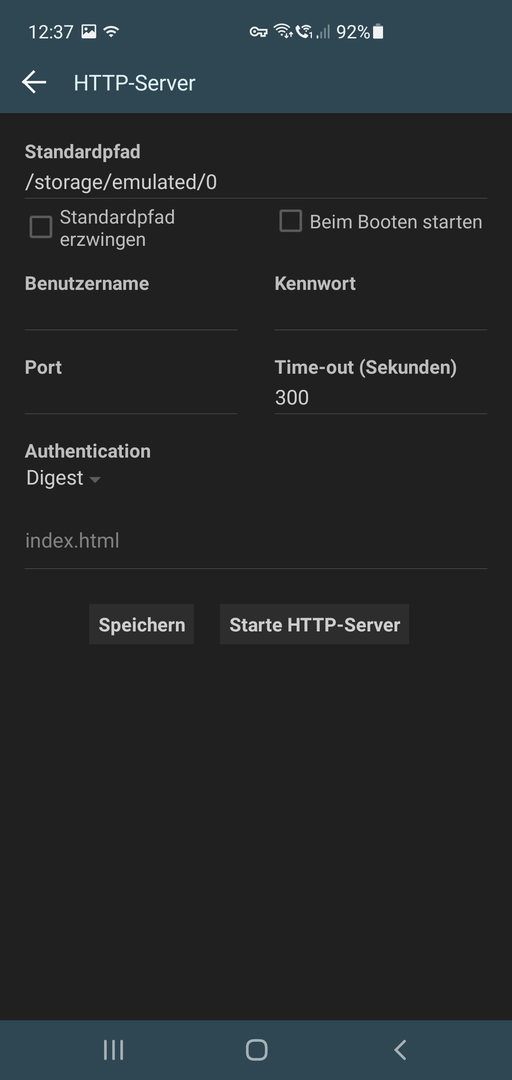Viewport: 512px width, 1080px height.
Task: Start server with Starte HTTP-Server button
Action: point(314,625)
